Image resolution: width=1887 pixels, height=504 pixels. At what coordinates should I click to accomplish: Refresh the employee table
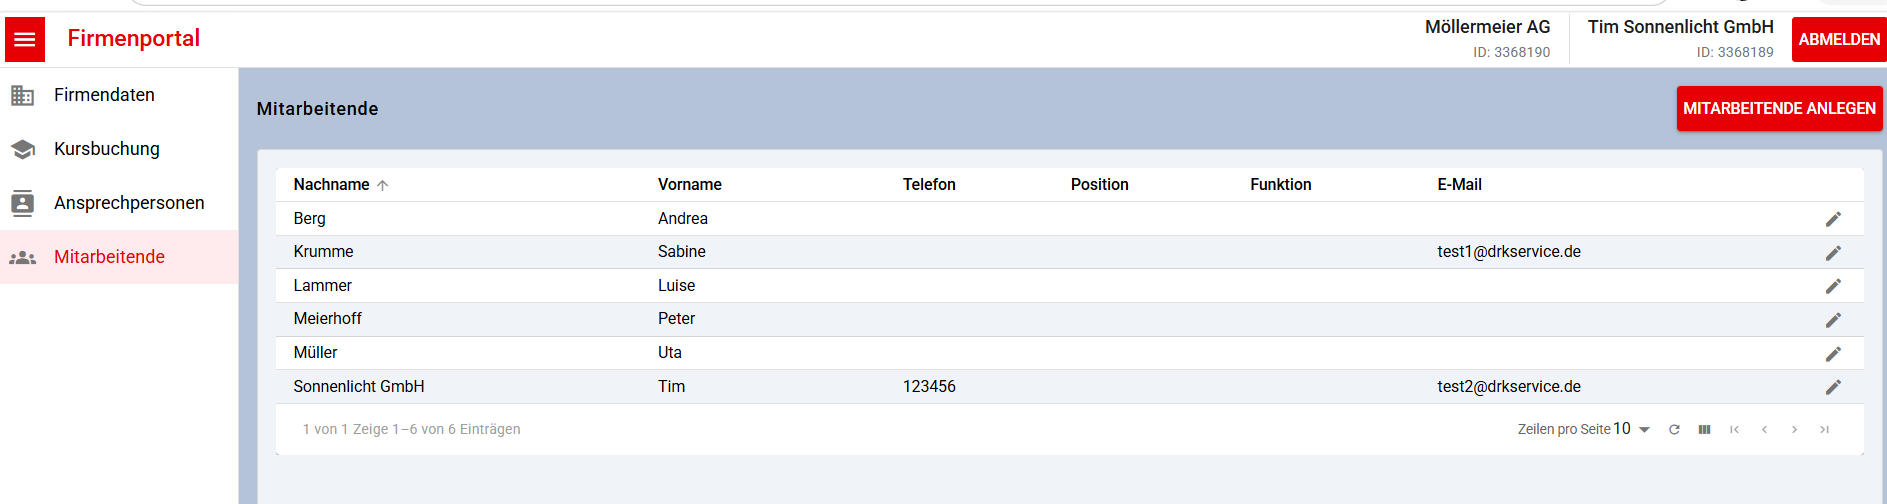click(x=1674, y=429)
